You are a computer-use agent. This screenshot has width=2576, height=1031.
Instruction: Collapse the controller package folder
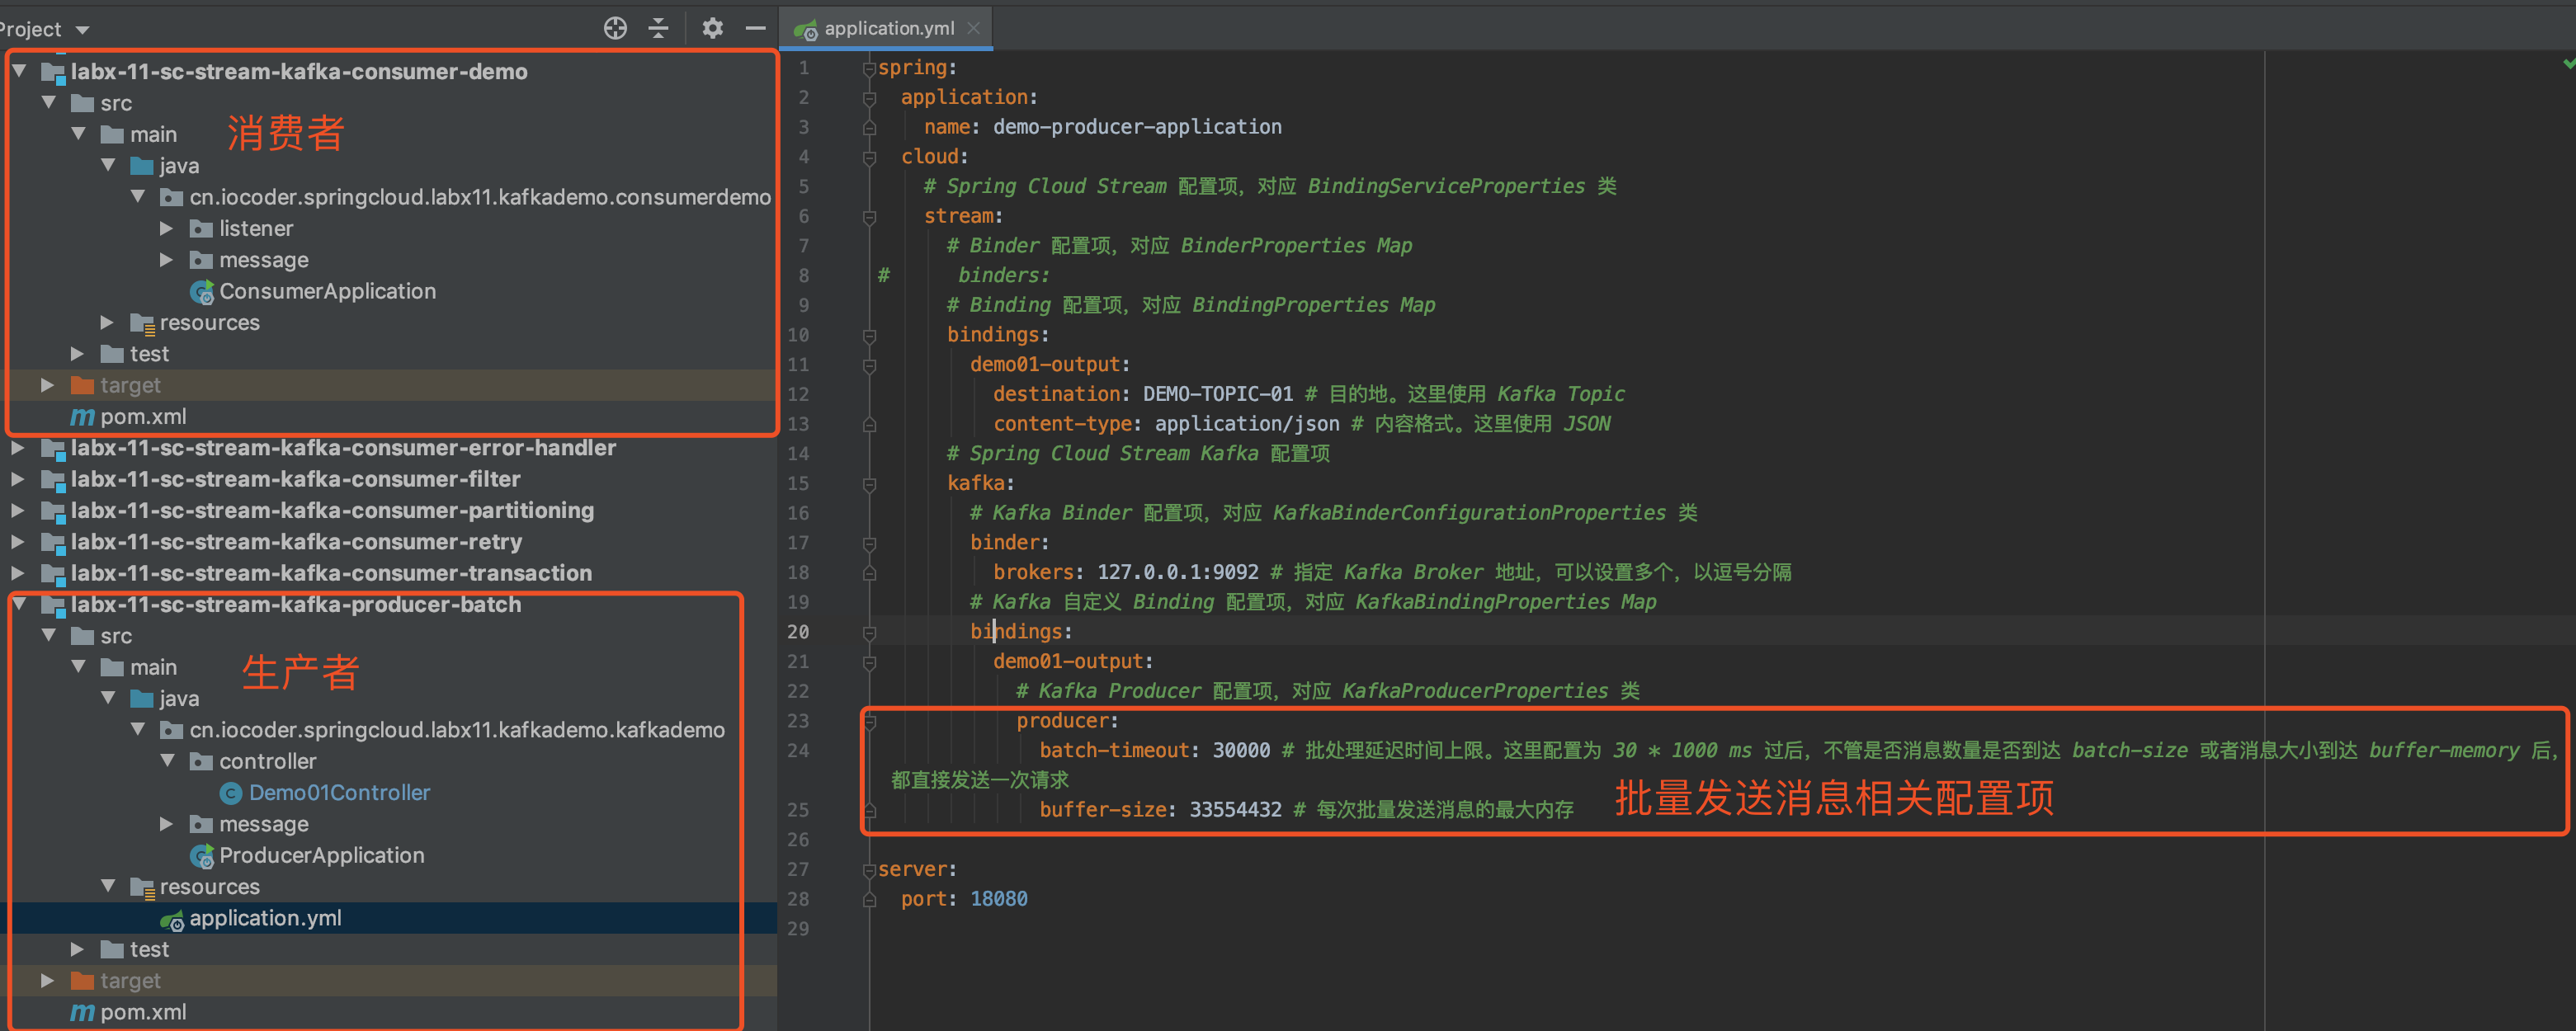coord(168,761)
